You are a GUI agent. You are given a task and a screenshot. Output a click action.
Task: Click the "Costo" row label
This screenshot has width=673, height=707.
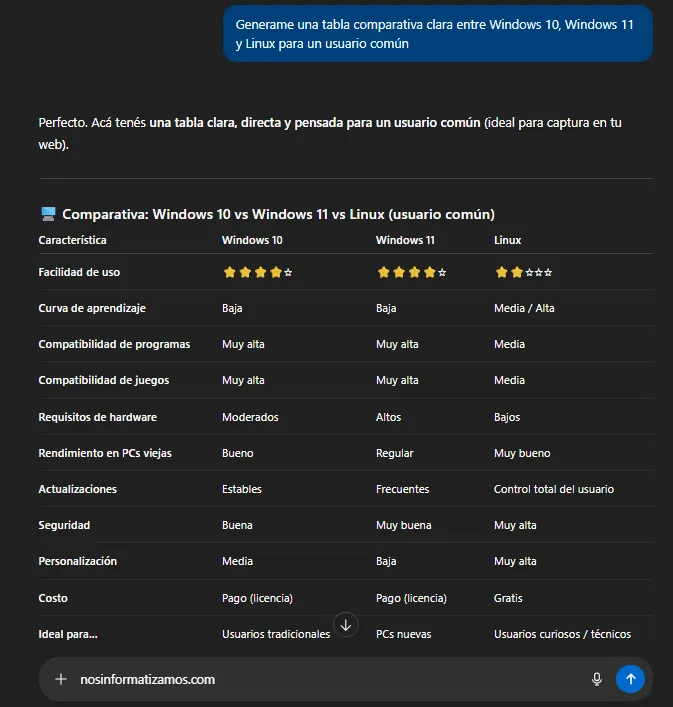[53, 598]
